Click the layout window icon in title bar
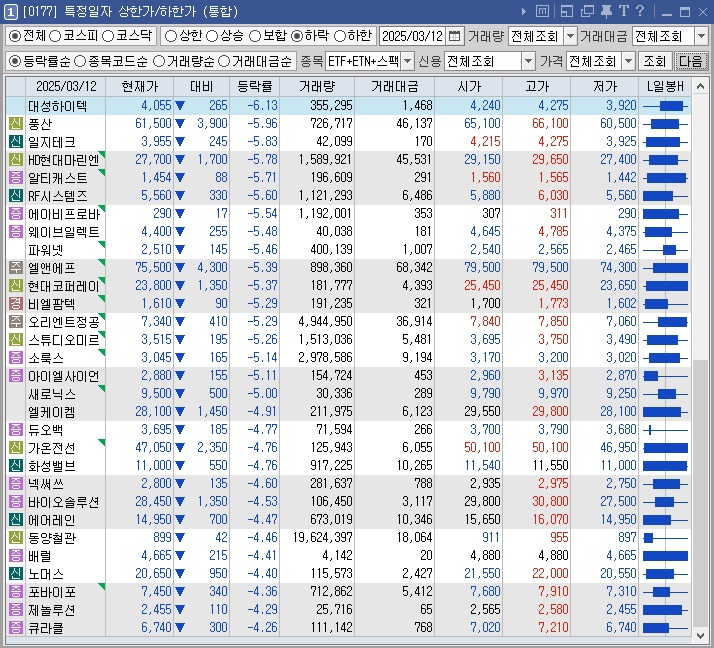Viewport: 714px width, 648px height. point(567,11)
